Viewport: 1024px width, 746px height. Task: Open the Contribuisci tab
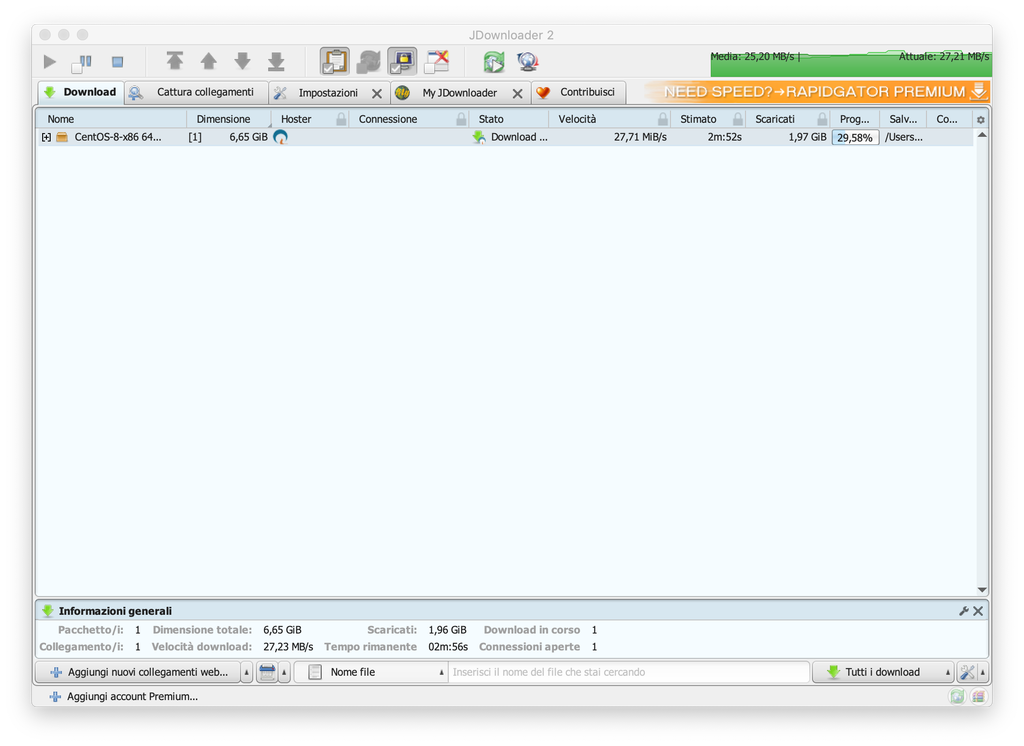[x=579, y=92]
